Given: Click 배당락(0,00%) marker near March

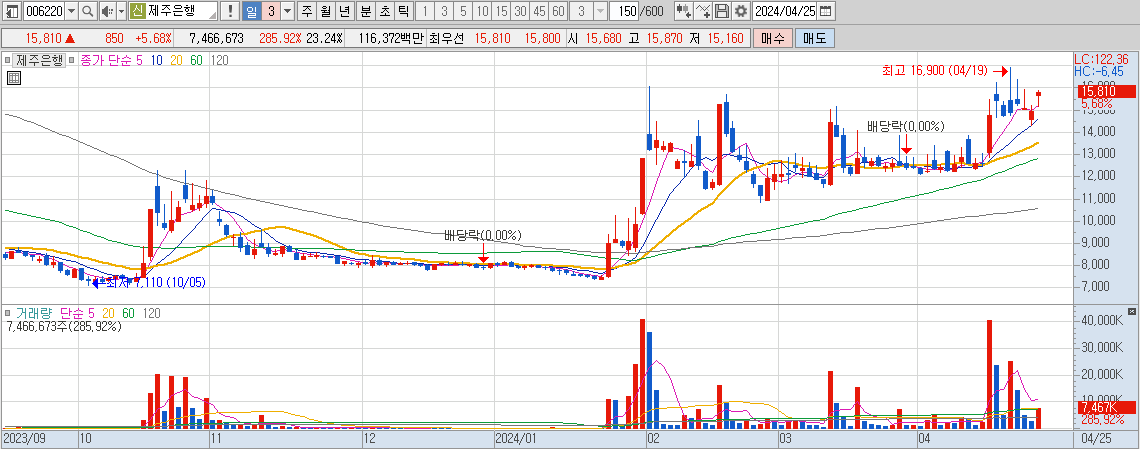Looking at the screenshot, I should (905, 126).
